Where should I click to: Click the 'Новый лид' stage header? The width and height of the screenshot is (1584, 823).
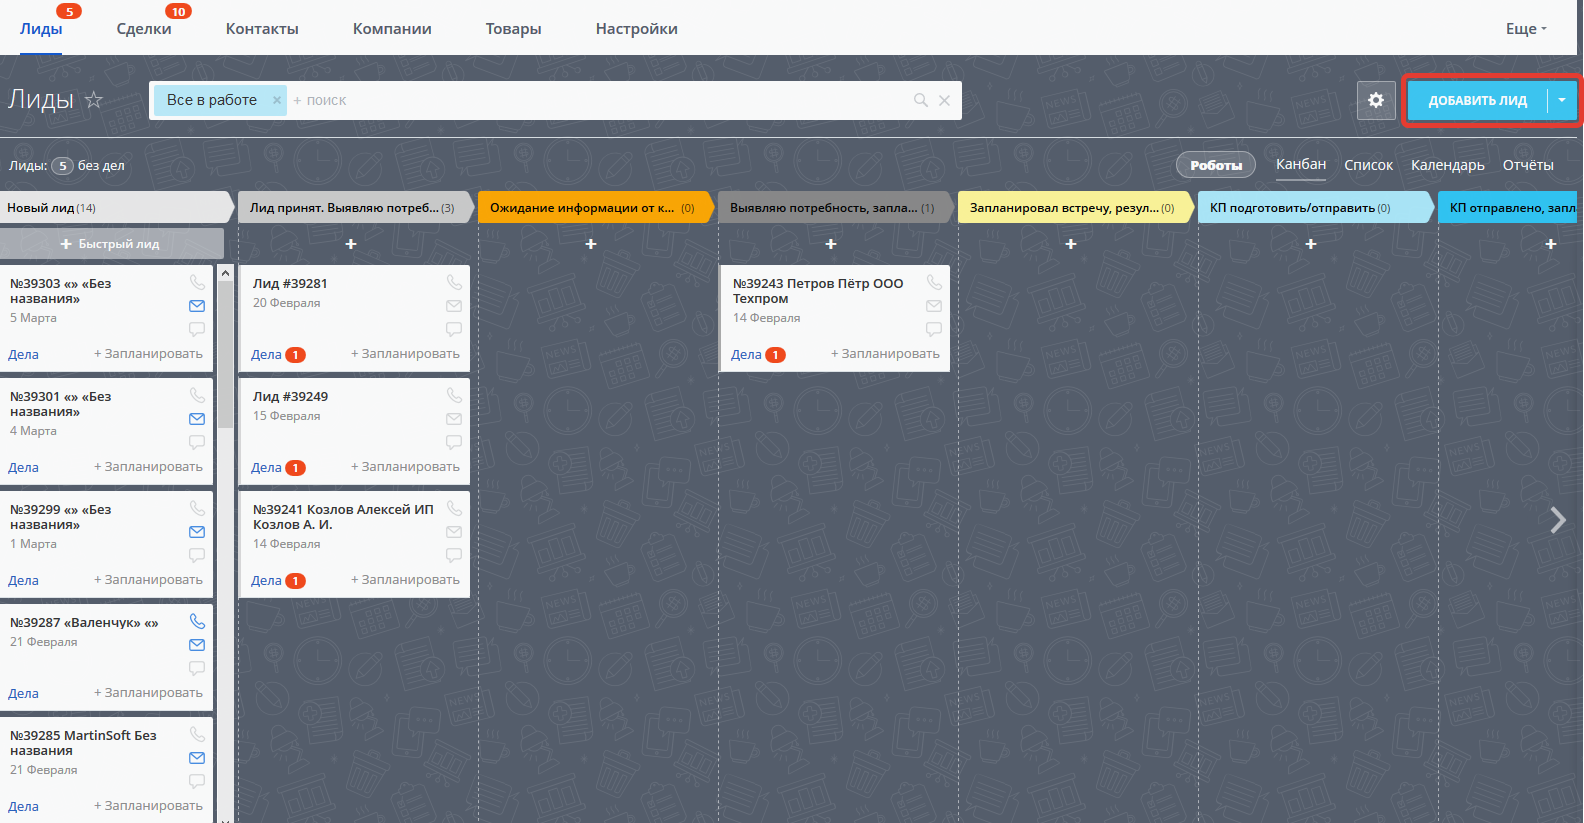[115, 208]
